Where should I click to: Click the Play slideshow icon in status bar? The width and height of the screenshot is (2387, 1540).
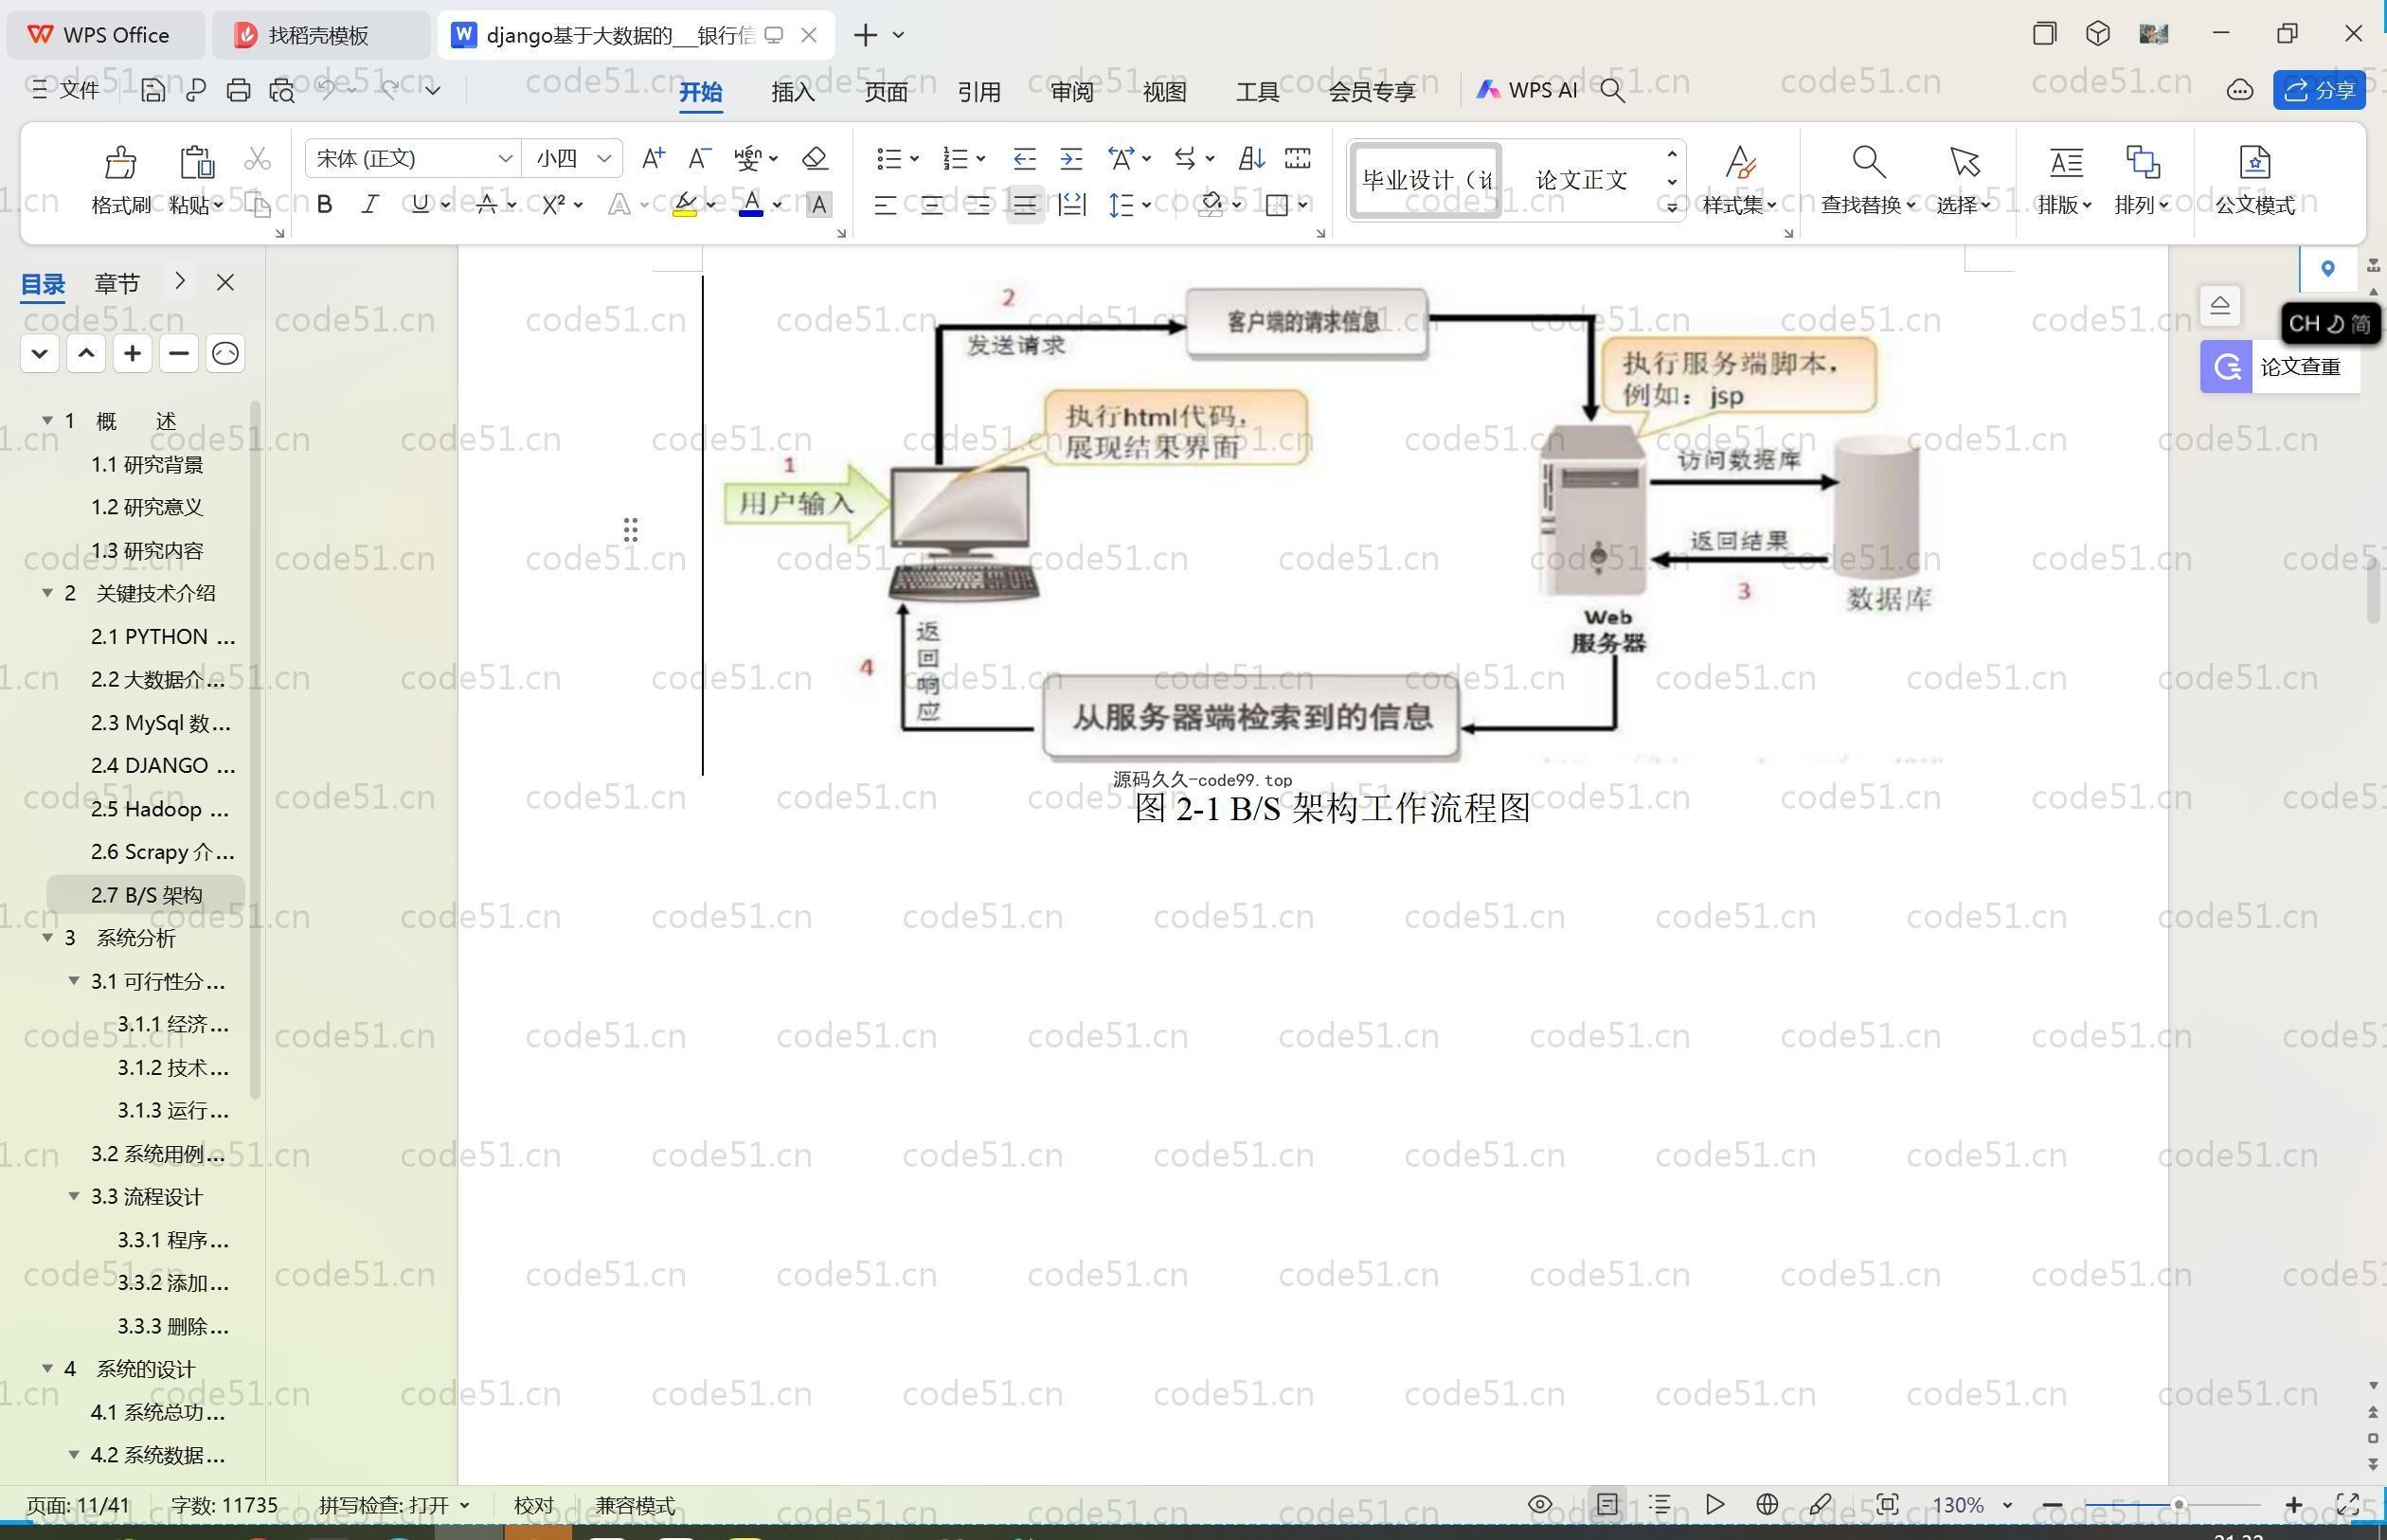[1714, 1504]
